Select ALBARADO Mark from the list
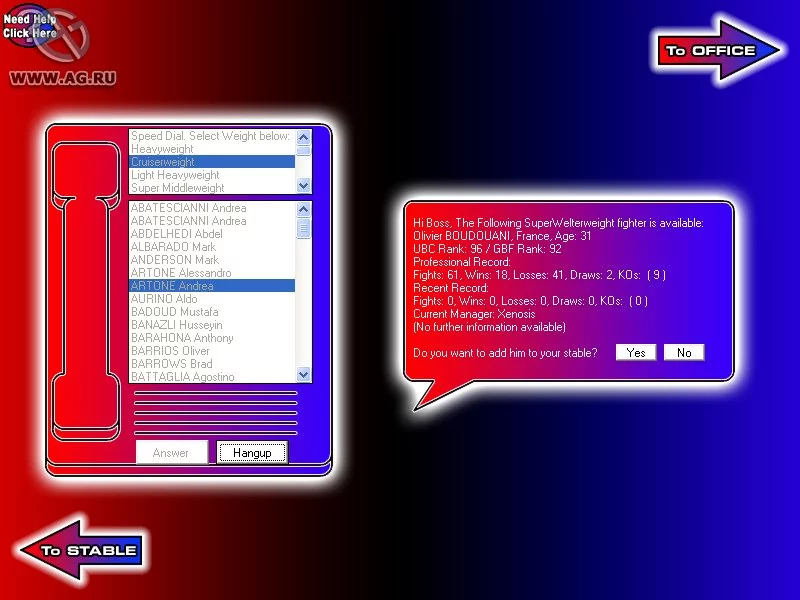This screenshot has height=600, width=800. click(x=212, y=247)
